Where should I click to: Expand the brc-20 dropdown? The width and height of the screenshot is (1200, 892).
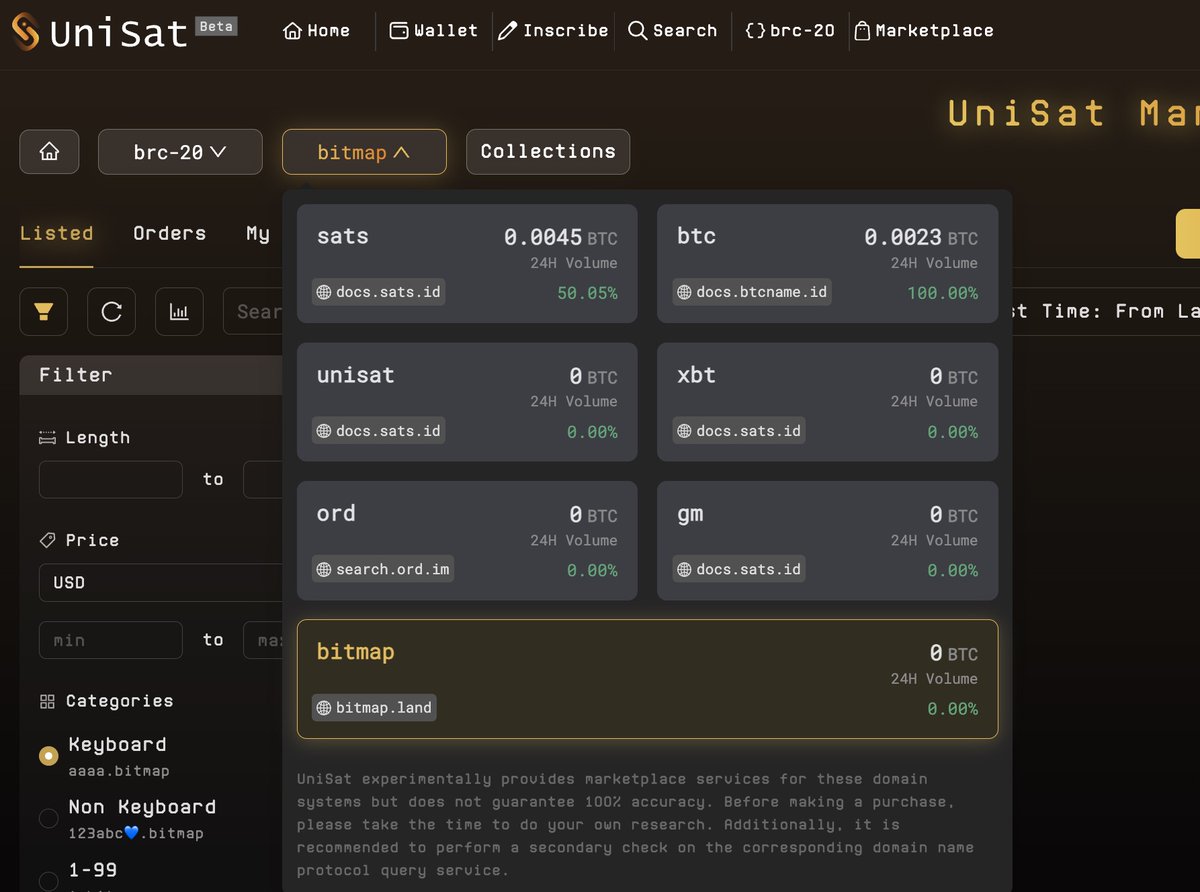180,152
